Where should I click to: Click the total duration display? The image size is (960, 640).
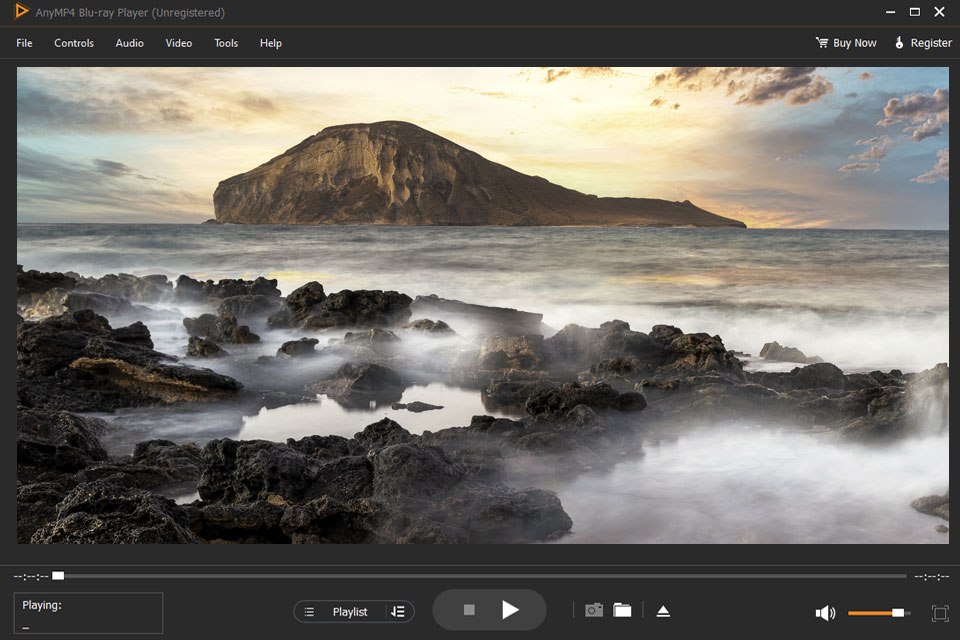click(x=931, y=576)
